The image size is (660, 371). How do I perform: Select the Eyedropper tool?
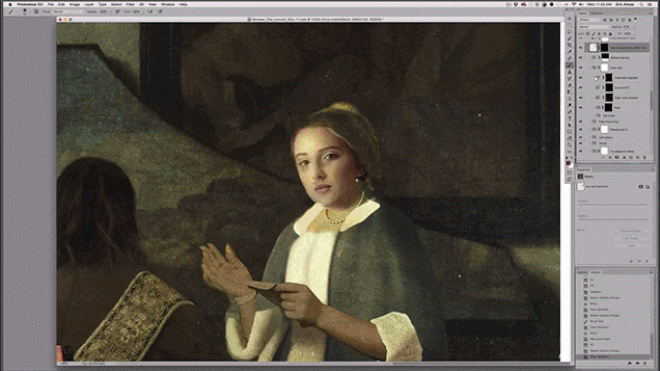pos(570,52)
